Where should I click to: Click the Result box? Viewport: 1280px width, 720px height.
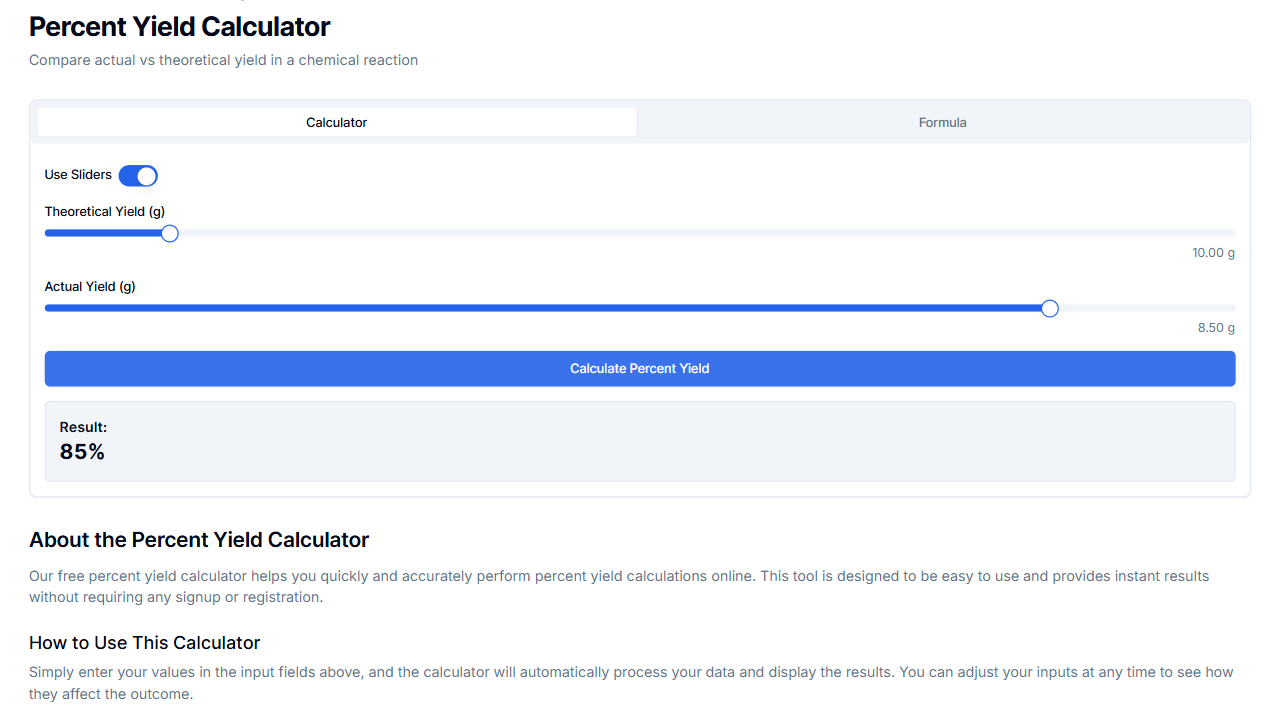pos(639,440)
